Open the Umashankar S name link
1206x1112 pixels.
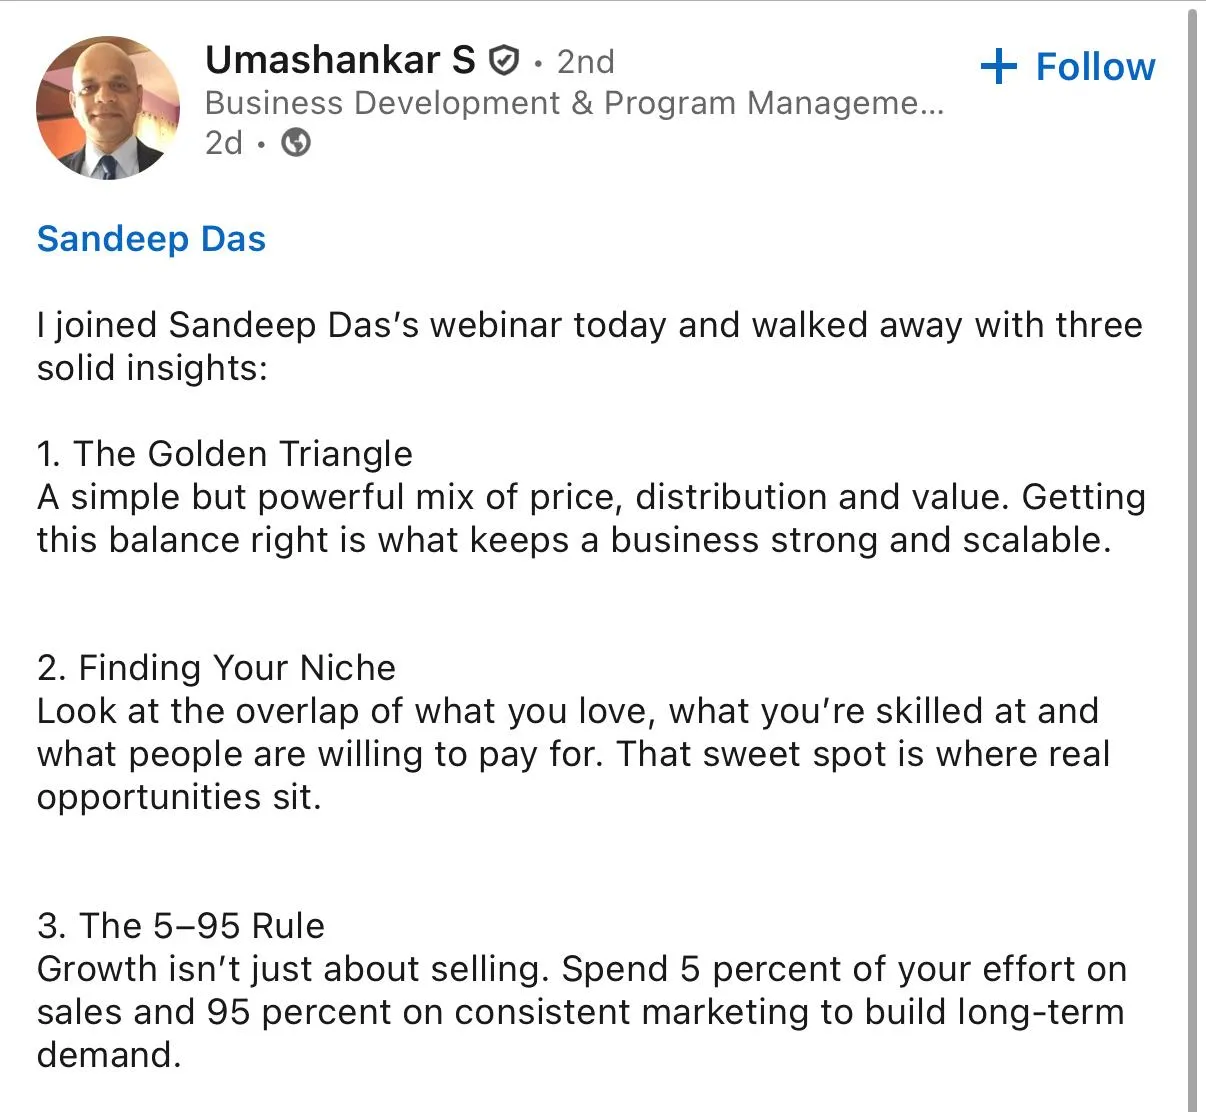(x=340, y=60)
